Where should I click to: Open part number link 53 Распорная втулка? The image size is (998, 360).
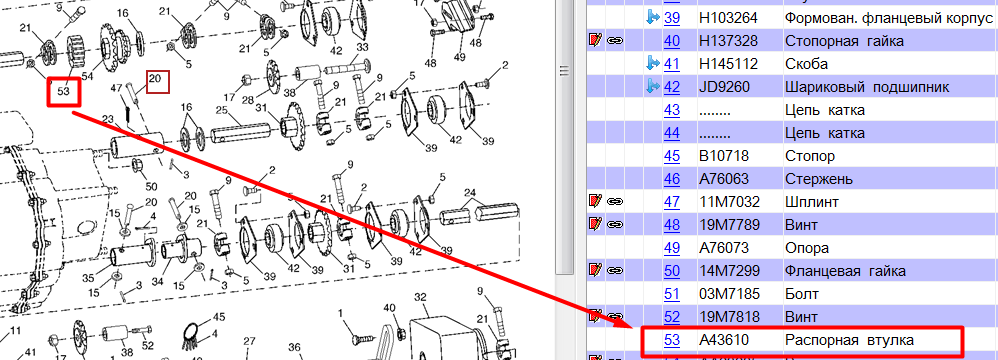click(x=672, y=340)
